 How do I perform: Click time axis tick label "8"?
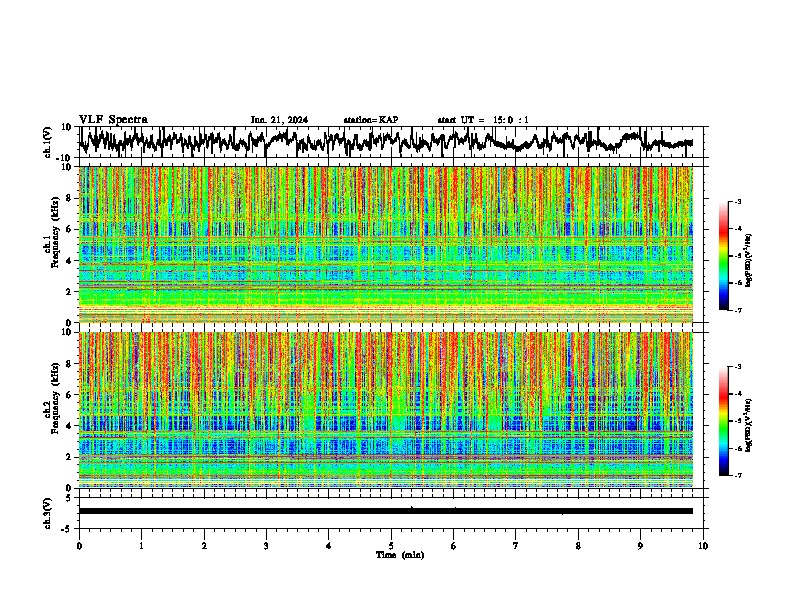pos(578,546)
